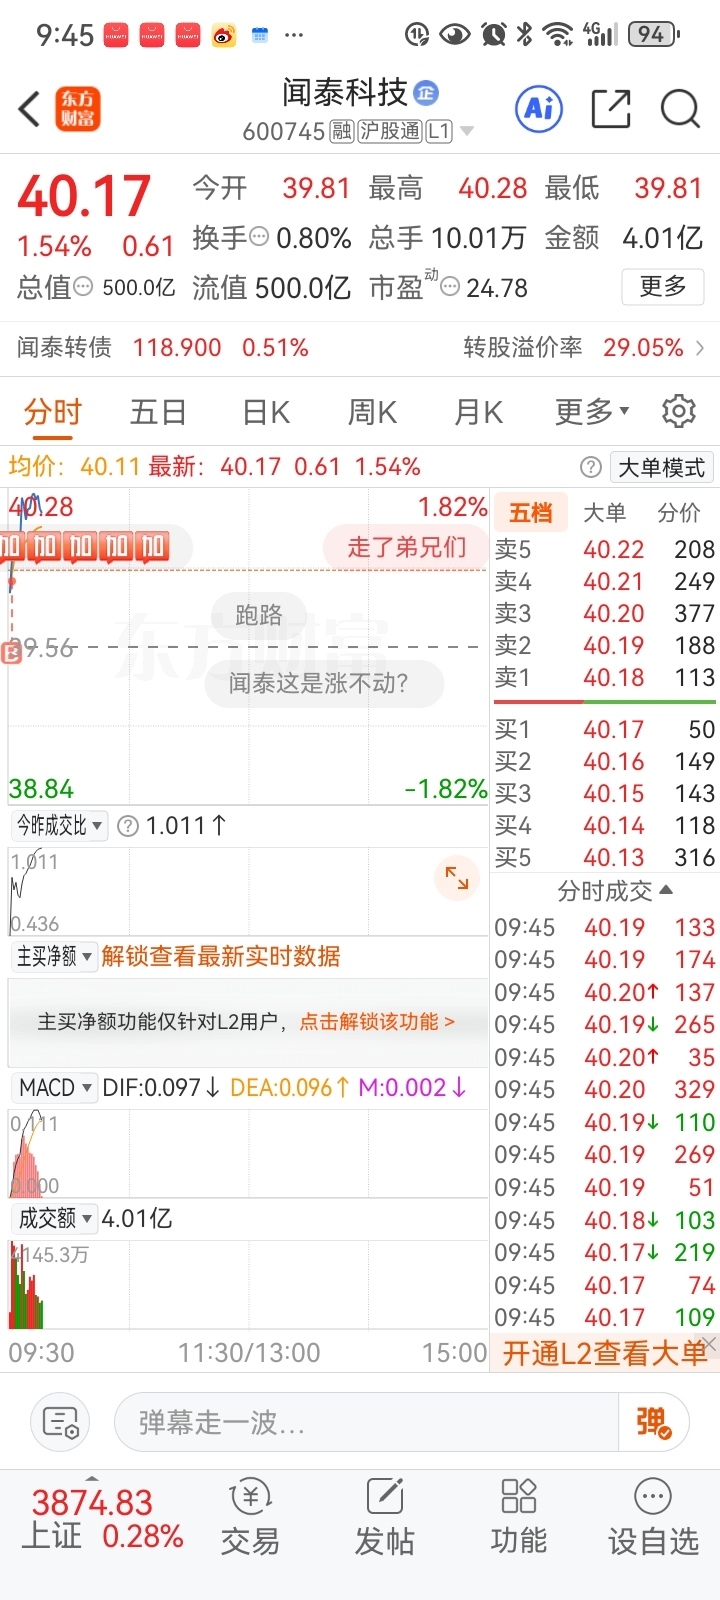Collapse 分时成交 section arrow
The width and height of the screenshot is (720, 1600).
coord(667,890)
